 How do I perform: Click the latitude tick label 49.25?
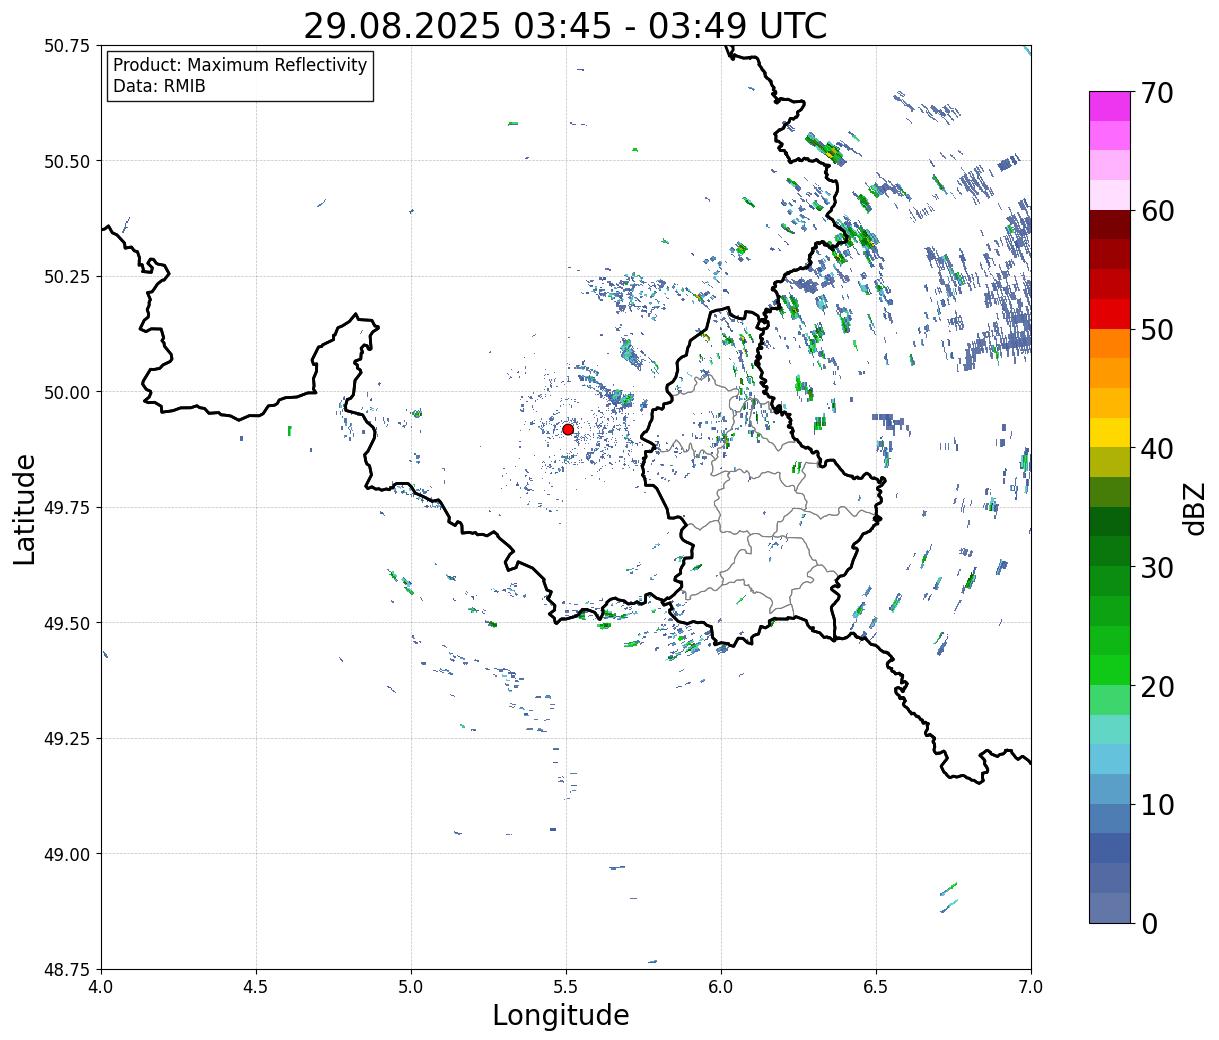(67, 739)
